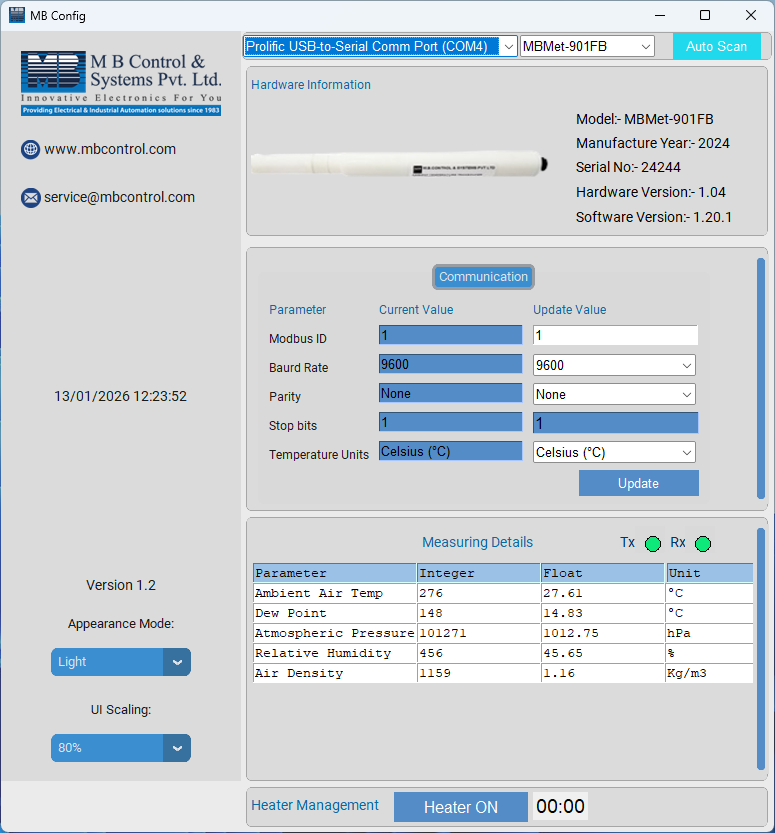Open the COM port selection dropdown
The width and height of the screenshot is (775, 833).
point(380,46)
